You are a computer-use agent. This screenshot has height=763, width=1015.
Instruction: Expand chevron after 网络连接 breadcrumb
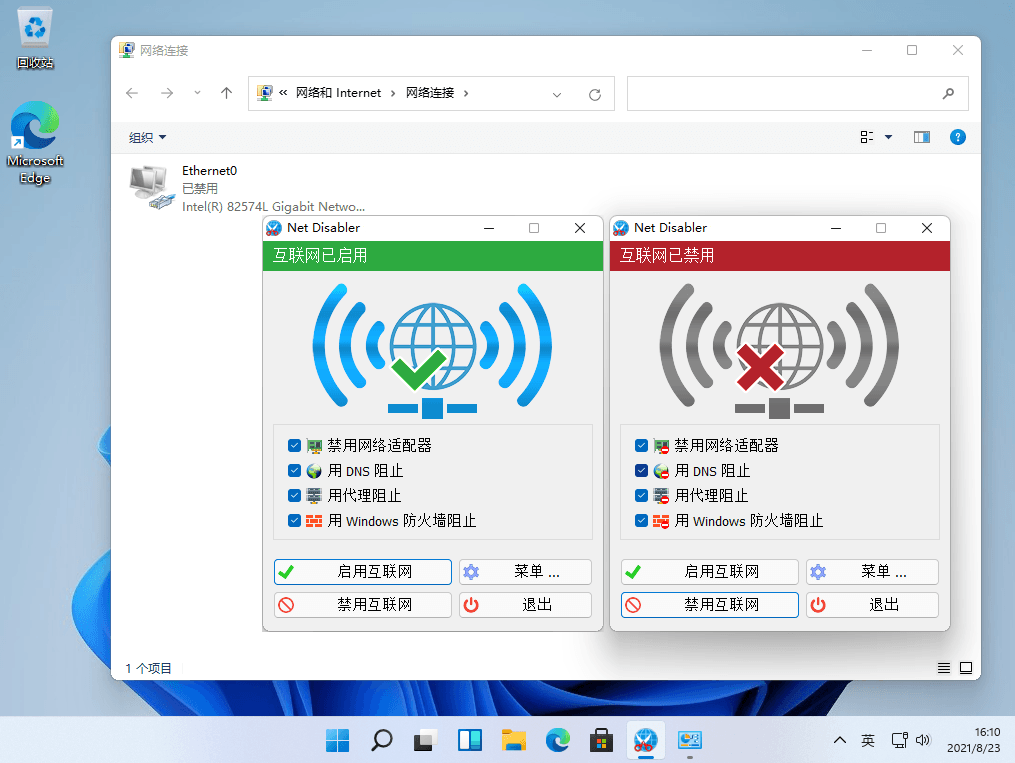coord(466,93)
